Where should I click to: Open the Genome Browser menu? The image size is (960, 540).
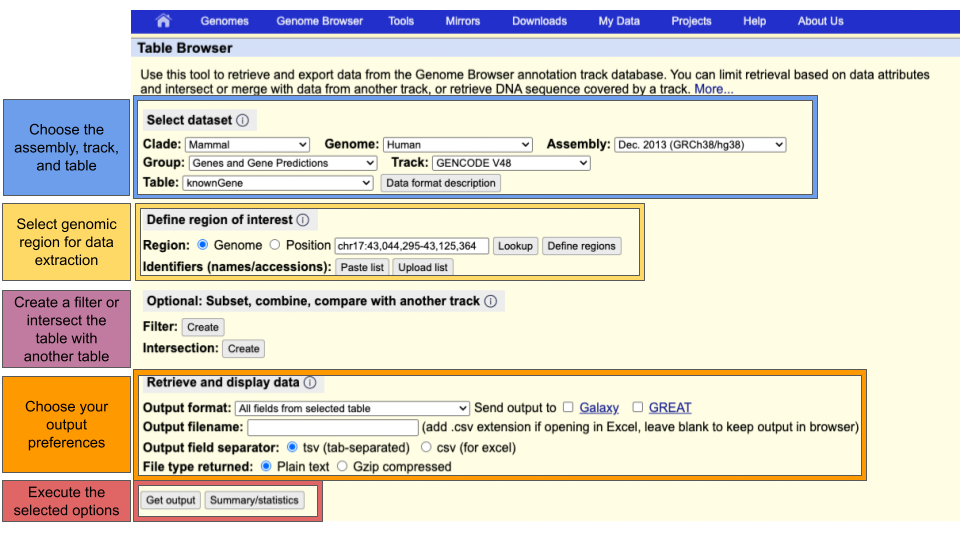point(319,21)
